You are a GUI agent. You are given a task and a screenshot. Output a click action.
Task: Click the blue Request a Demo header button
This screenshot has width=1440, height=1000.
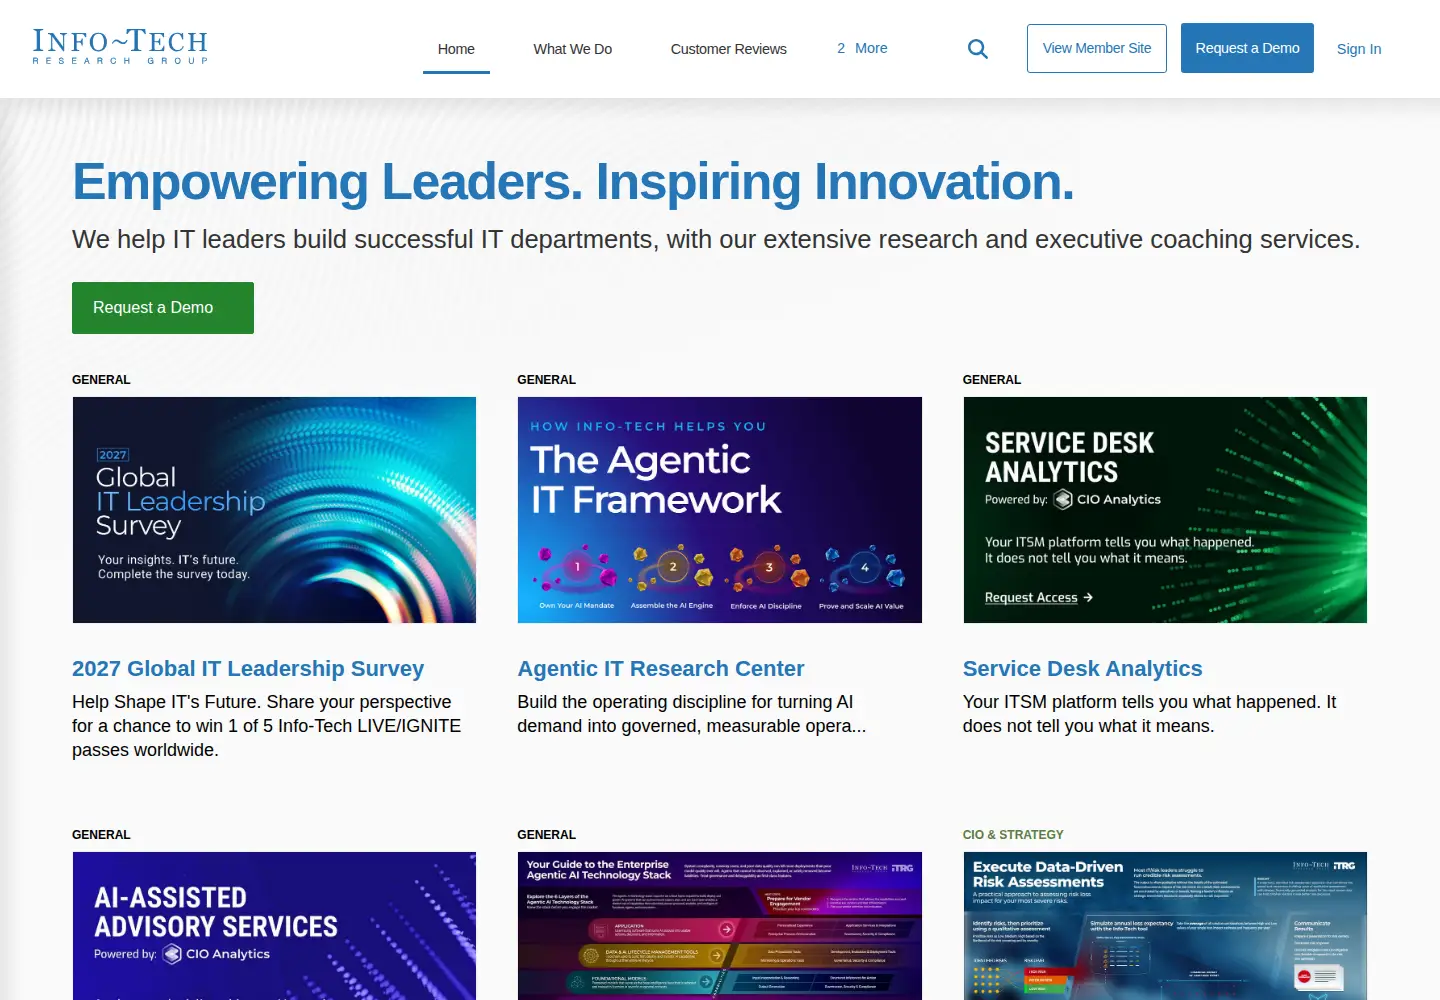point(1247,48)
